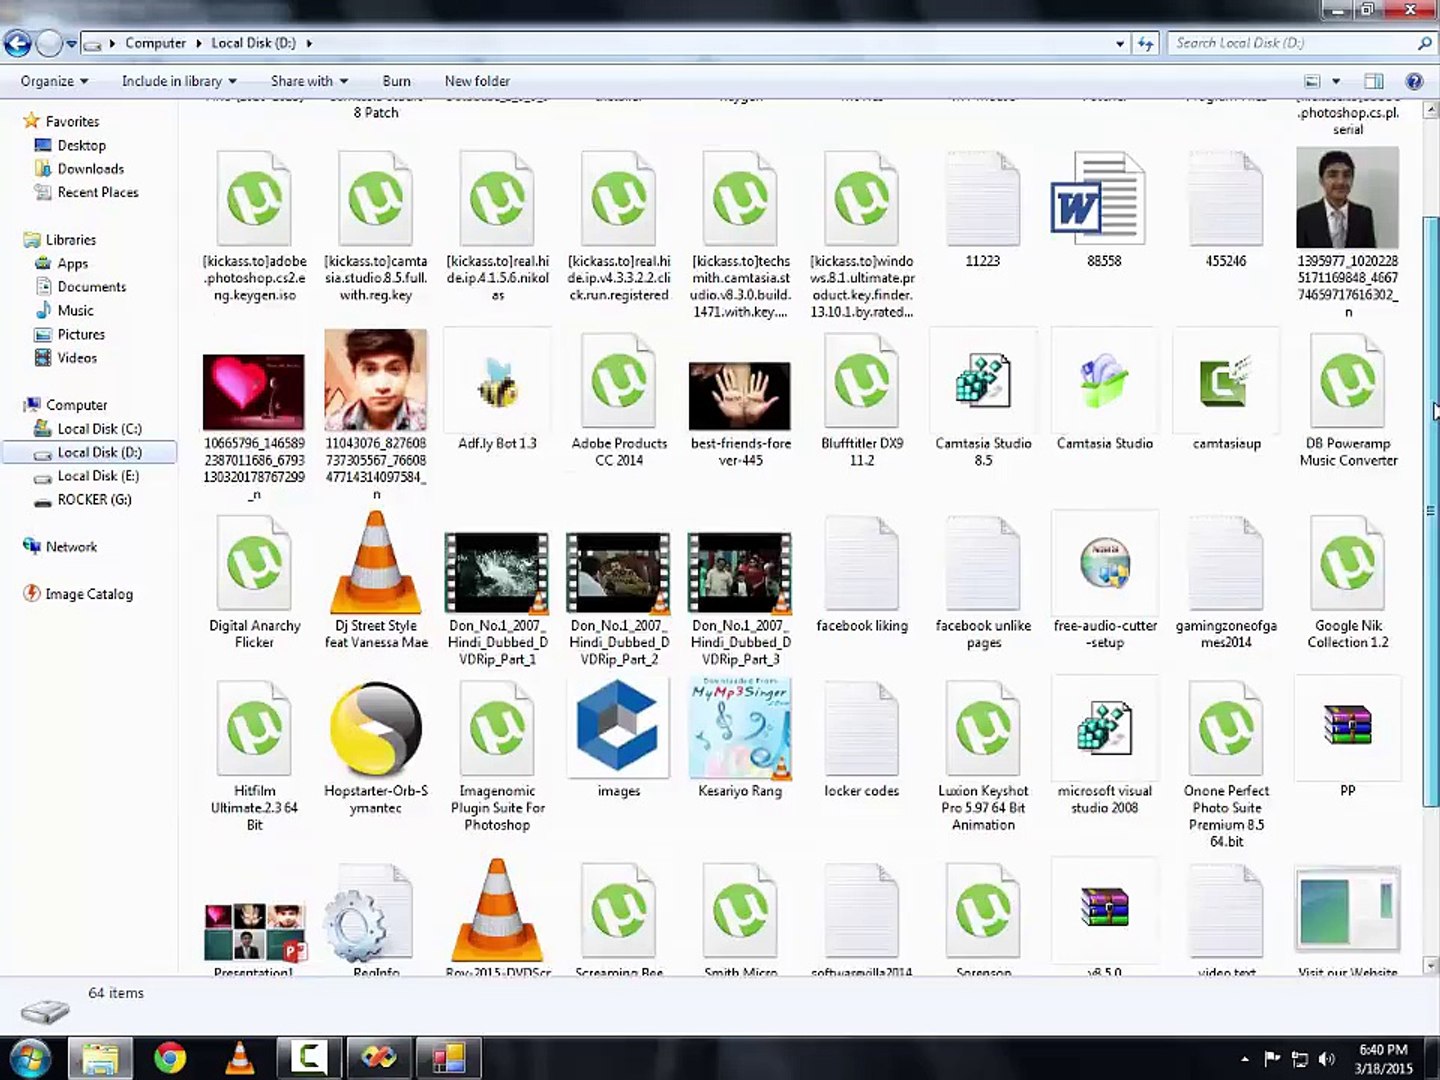Select the free-audio-cutter-setup icon
Screen dimensions: 1440x1080
point(1104,563)
